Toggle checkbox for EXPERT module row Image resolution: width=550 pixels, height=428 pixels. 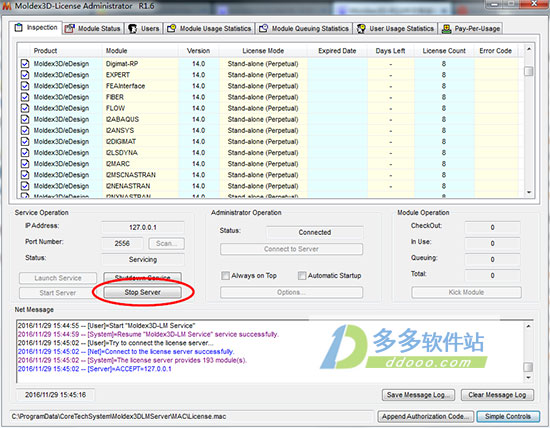25,75
